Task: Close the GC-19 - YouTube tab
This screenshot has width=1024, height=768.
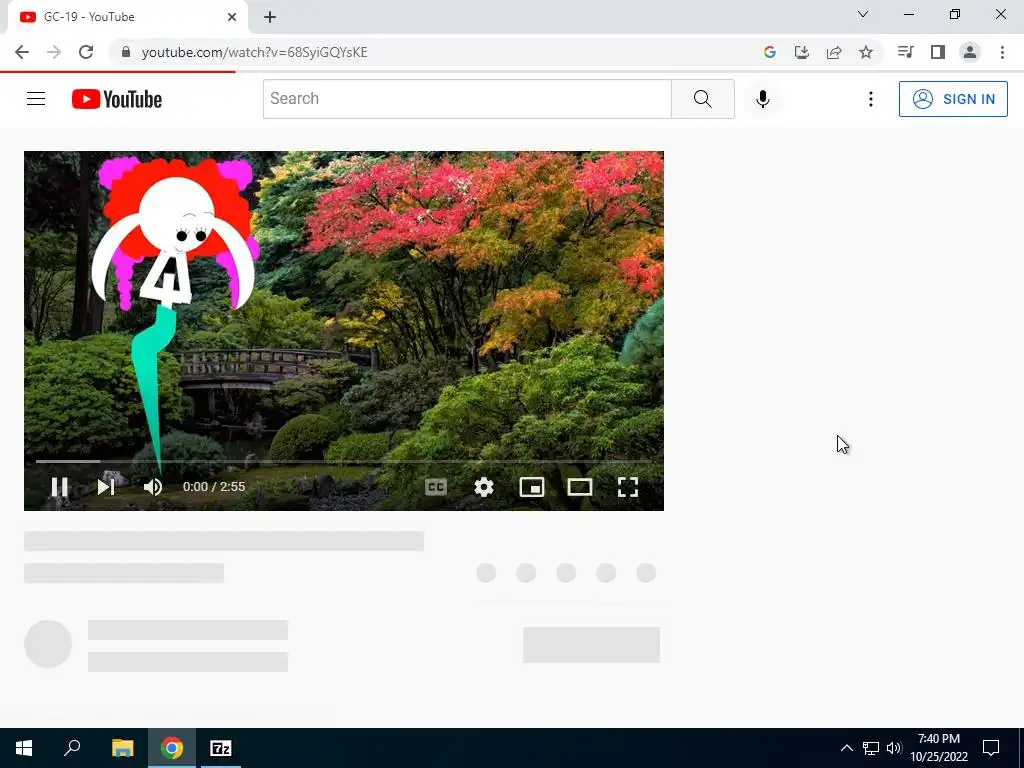Action: pyautogui.click(x=232, y=17)
